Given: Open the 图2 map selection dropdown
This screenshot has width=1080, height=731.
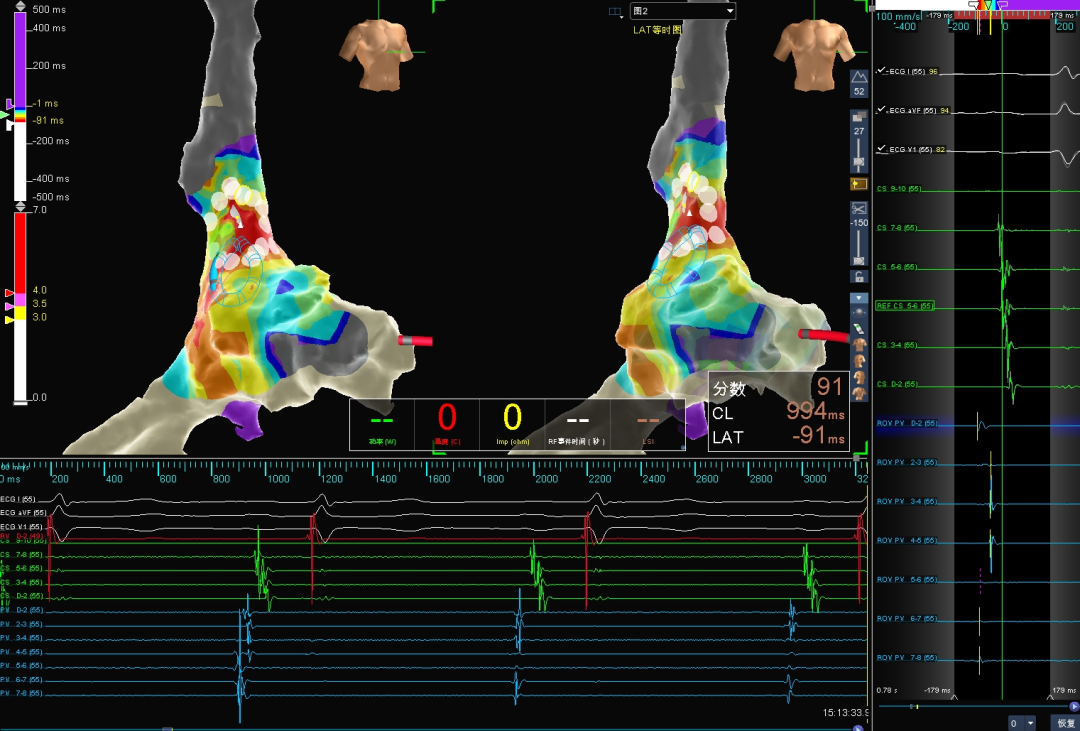Looking at the screenshot, I should pyautogui.click(x=683, y=11).
